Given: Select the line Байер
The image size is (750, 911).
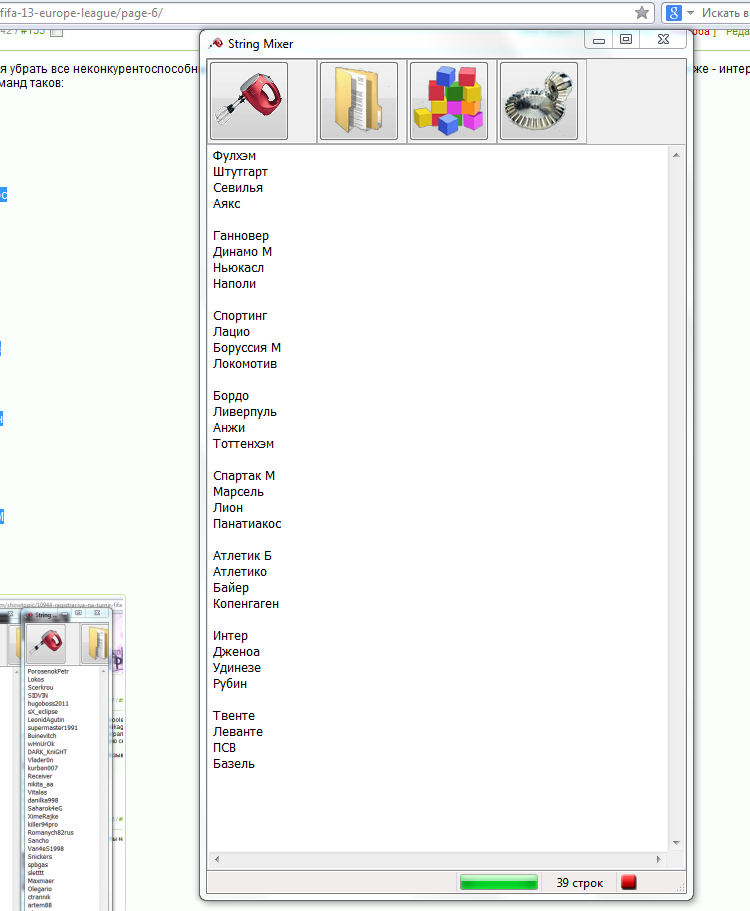Looking at the screenshot, I should (x=231, y=587).
